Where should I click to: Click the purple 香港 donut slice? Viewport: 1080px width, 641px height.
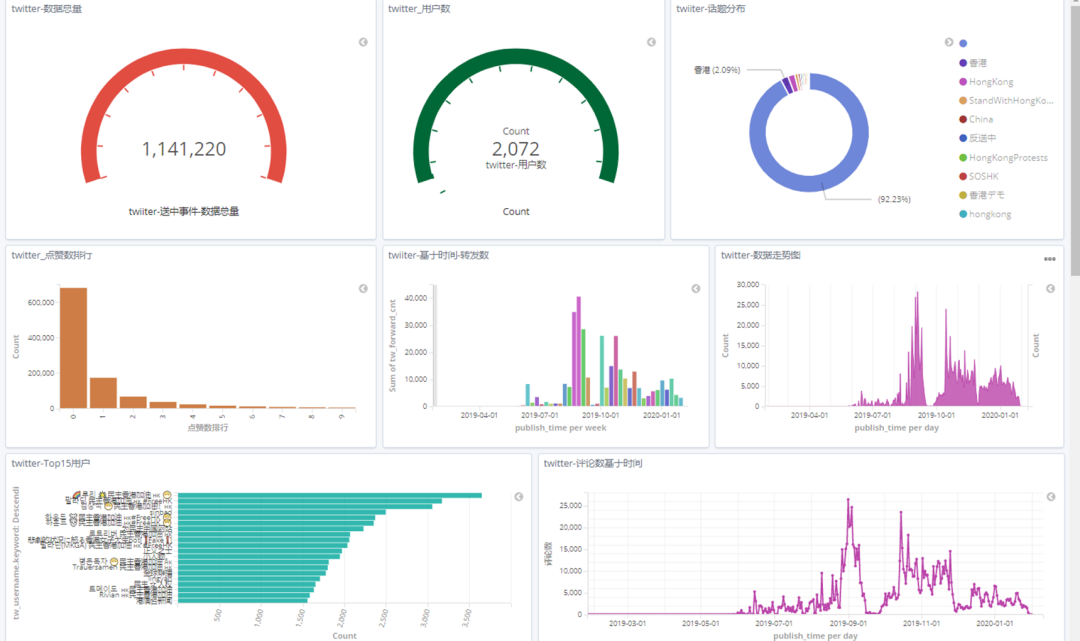(786, 85)
